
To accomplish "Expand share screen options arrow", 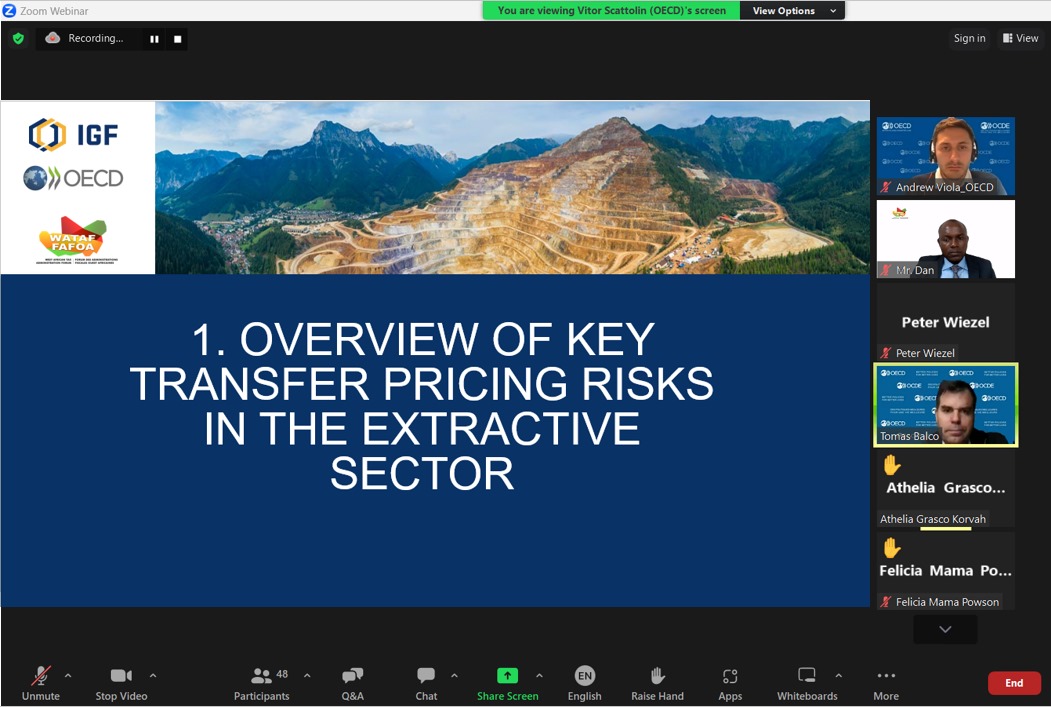I will click(x=540, y=676).
